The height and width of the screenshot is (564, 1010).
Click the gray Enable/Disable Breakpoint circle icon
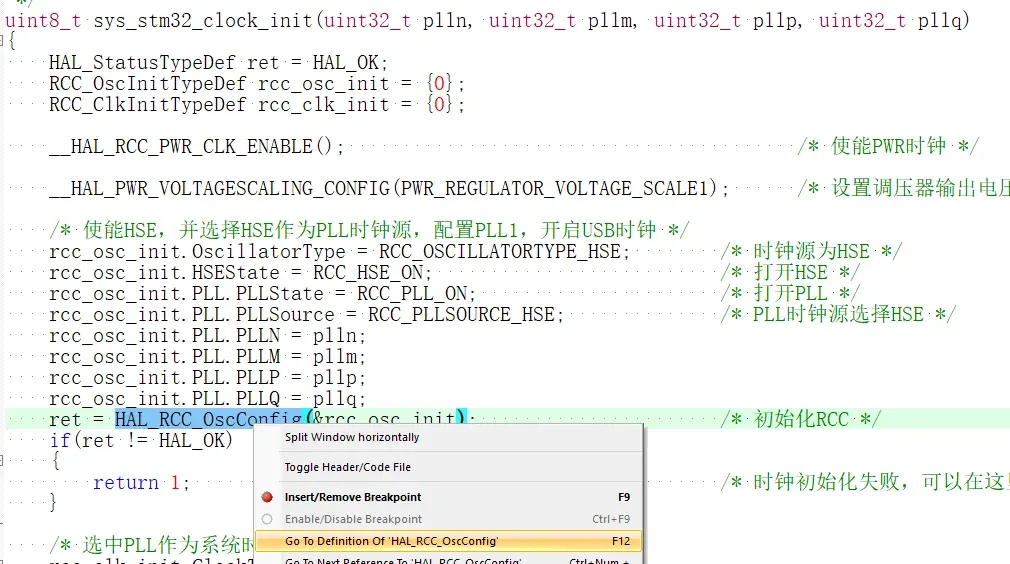pyautogui.click(x=267, y=519)
